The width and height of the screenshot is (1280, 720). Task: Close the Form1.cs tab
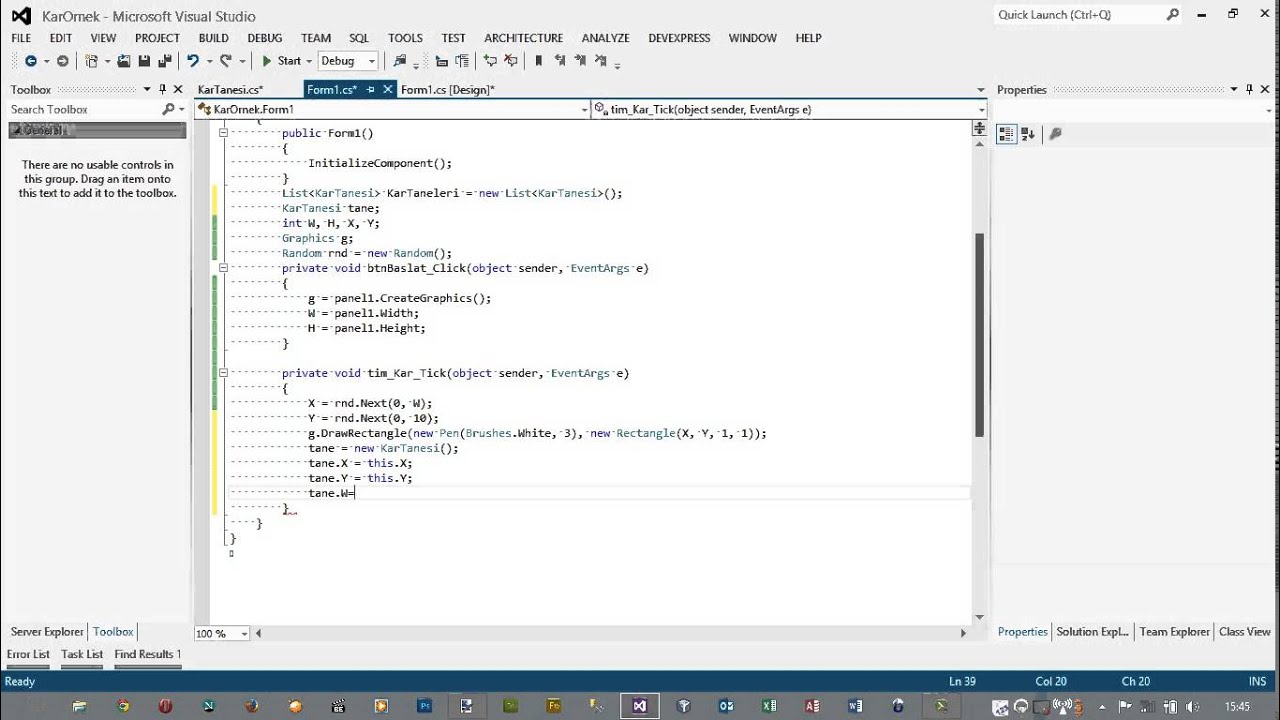pyautogui.click(x=386, y=90)
